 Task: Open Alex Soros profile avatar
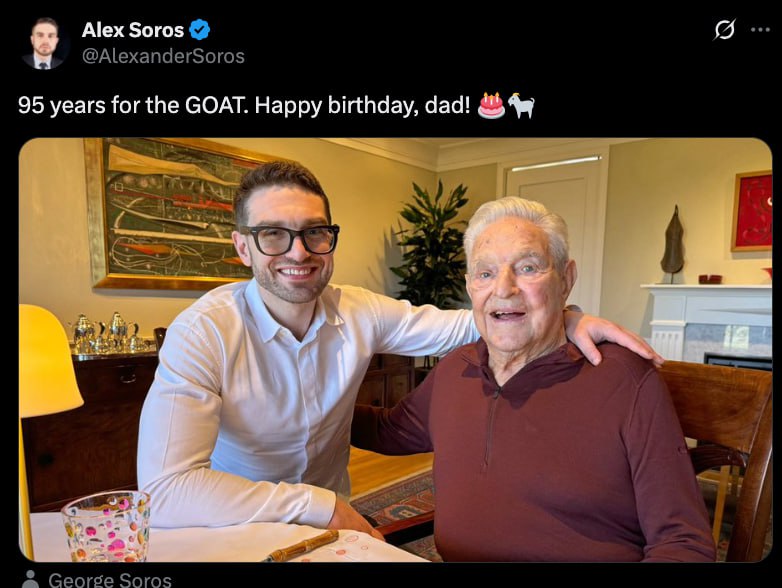point(44,44)
